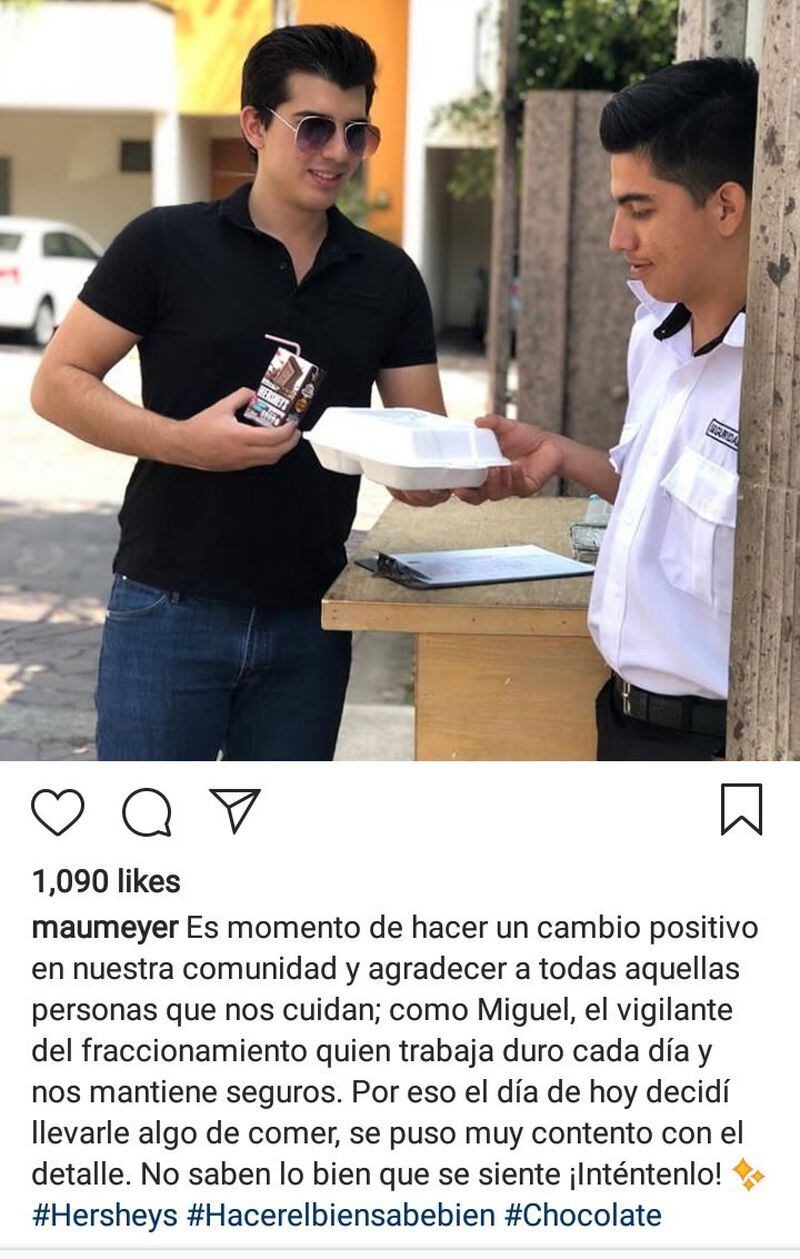Click the sunglasses on the man's face
The image size is (800, 1259).
(324, 134)
